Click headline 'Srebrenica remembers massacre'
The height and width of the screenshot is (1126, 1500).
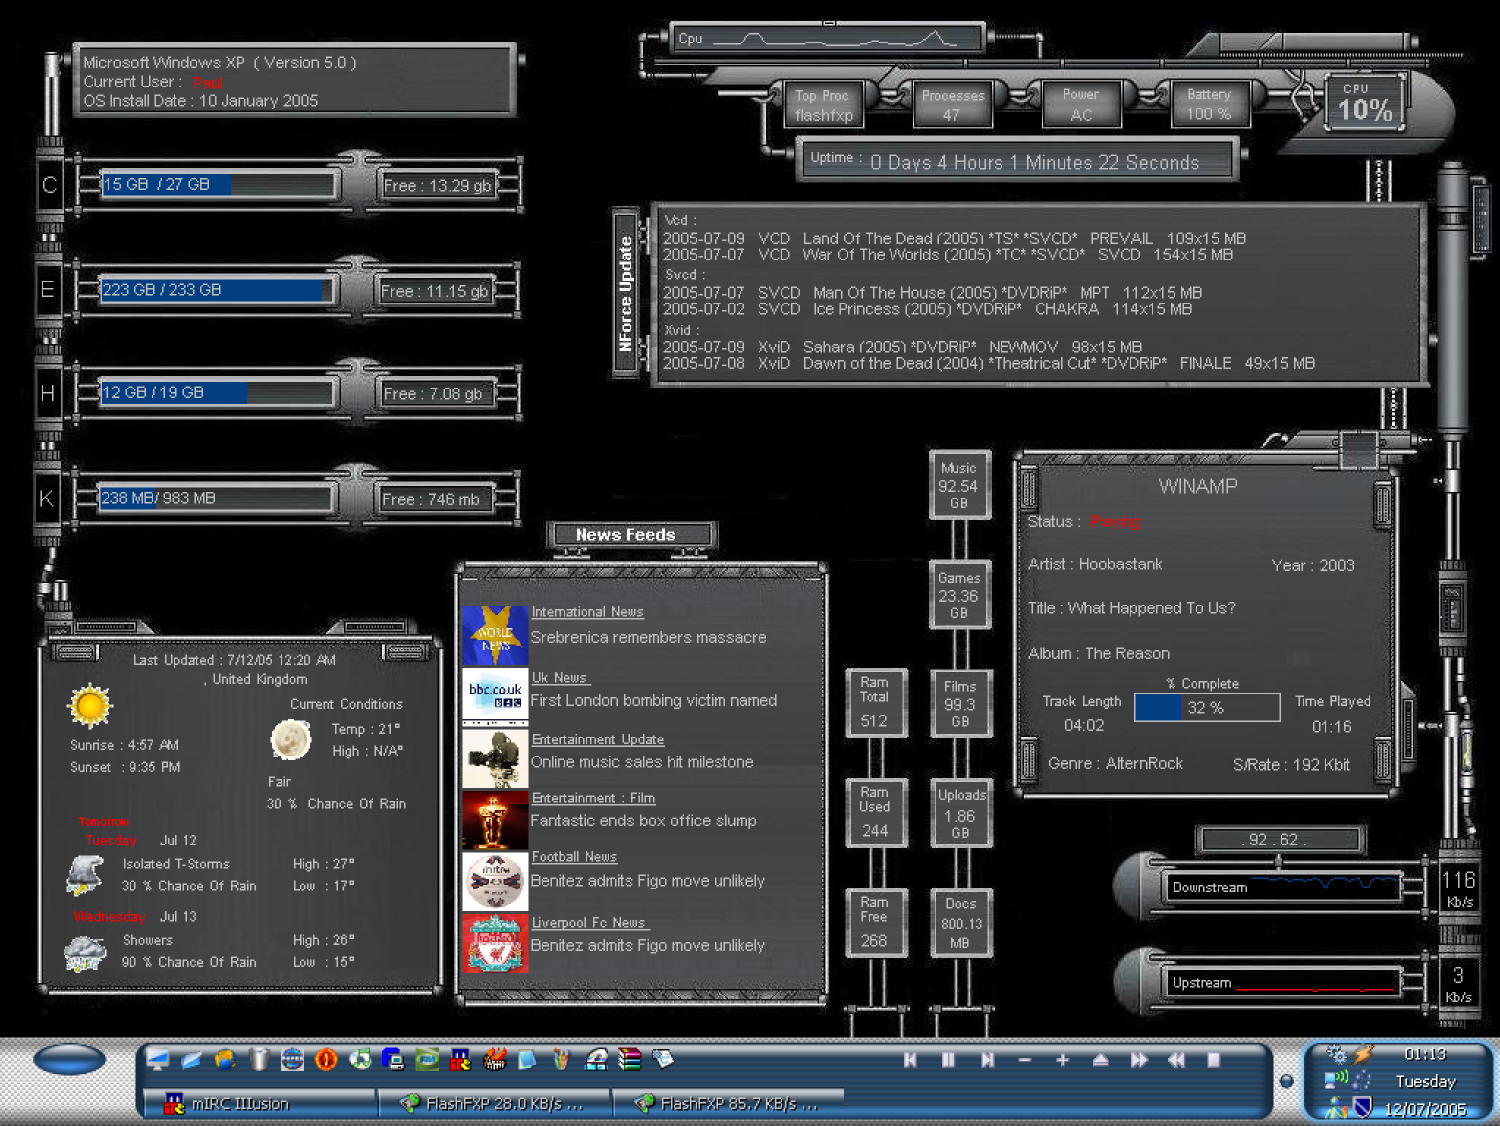[648, 637]
